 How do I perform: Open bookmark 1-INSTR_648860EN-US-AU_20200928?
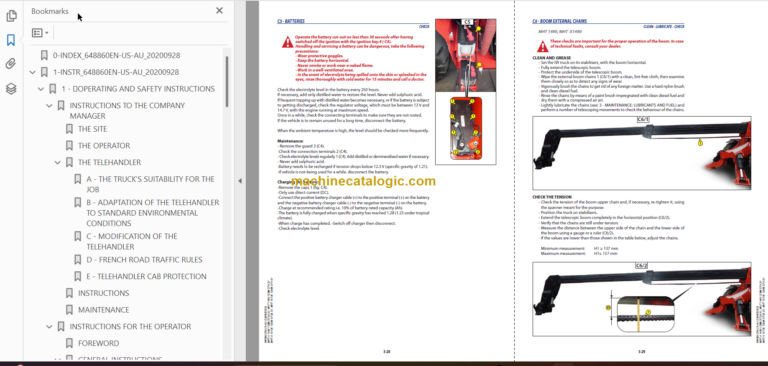116,72
